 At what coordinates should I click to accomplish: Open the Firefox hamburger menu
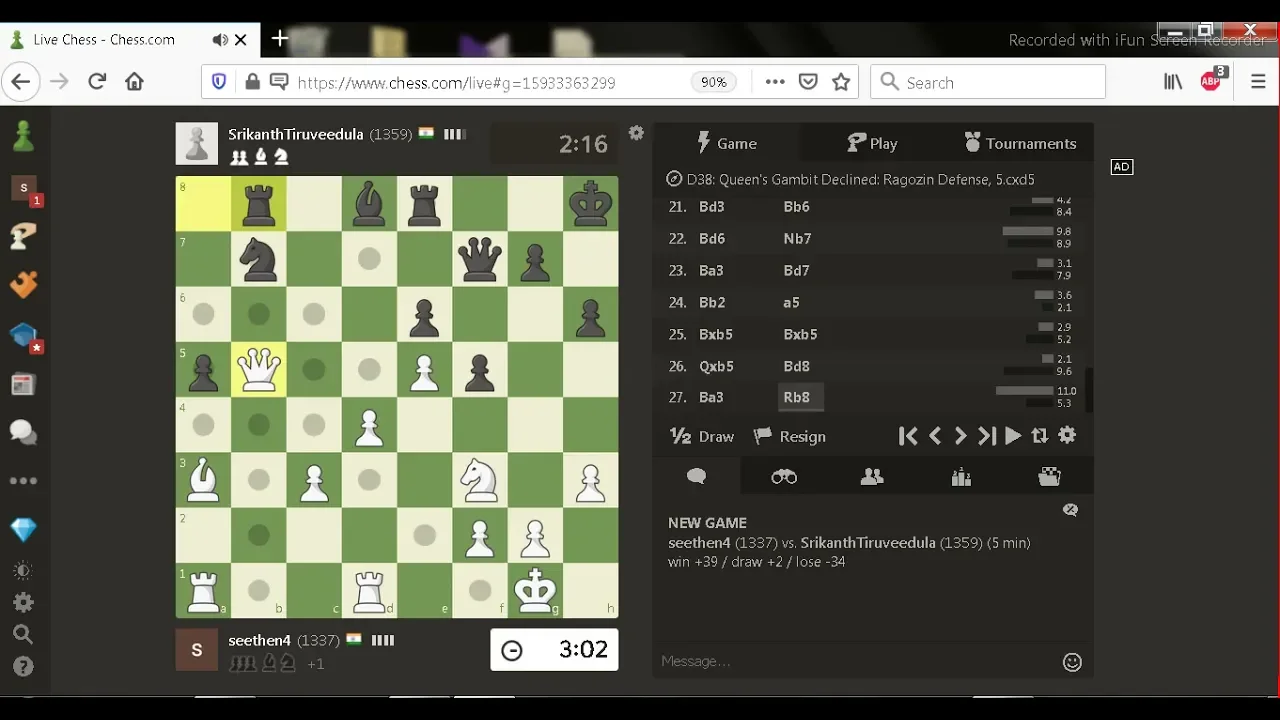(1258, 82)
